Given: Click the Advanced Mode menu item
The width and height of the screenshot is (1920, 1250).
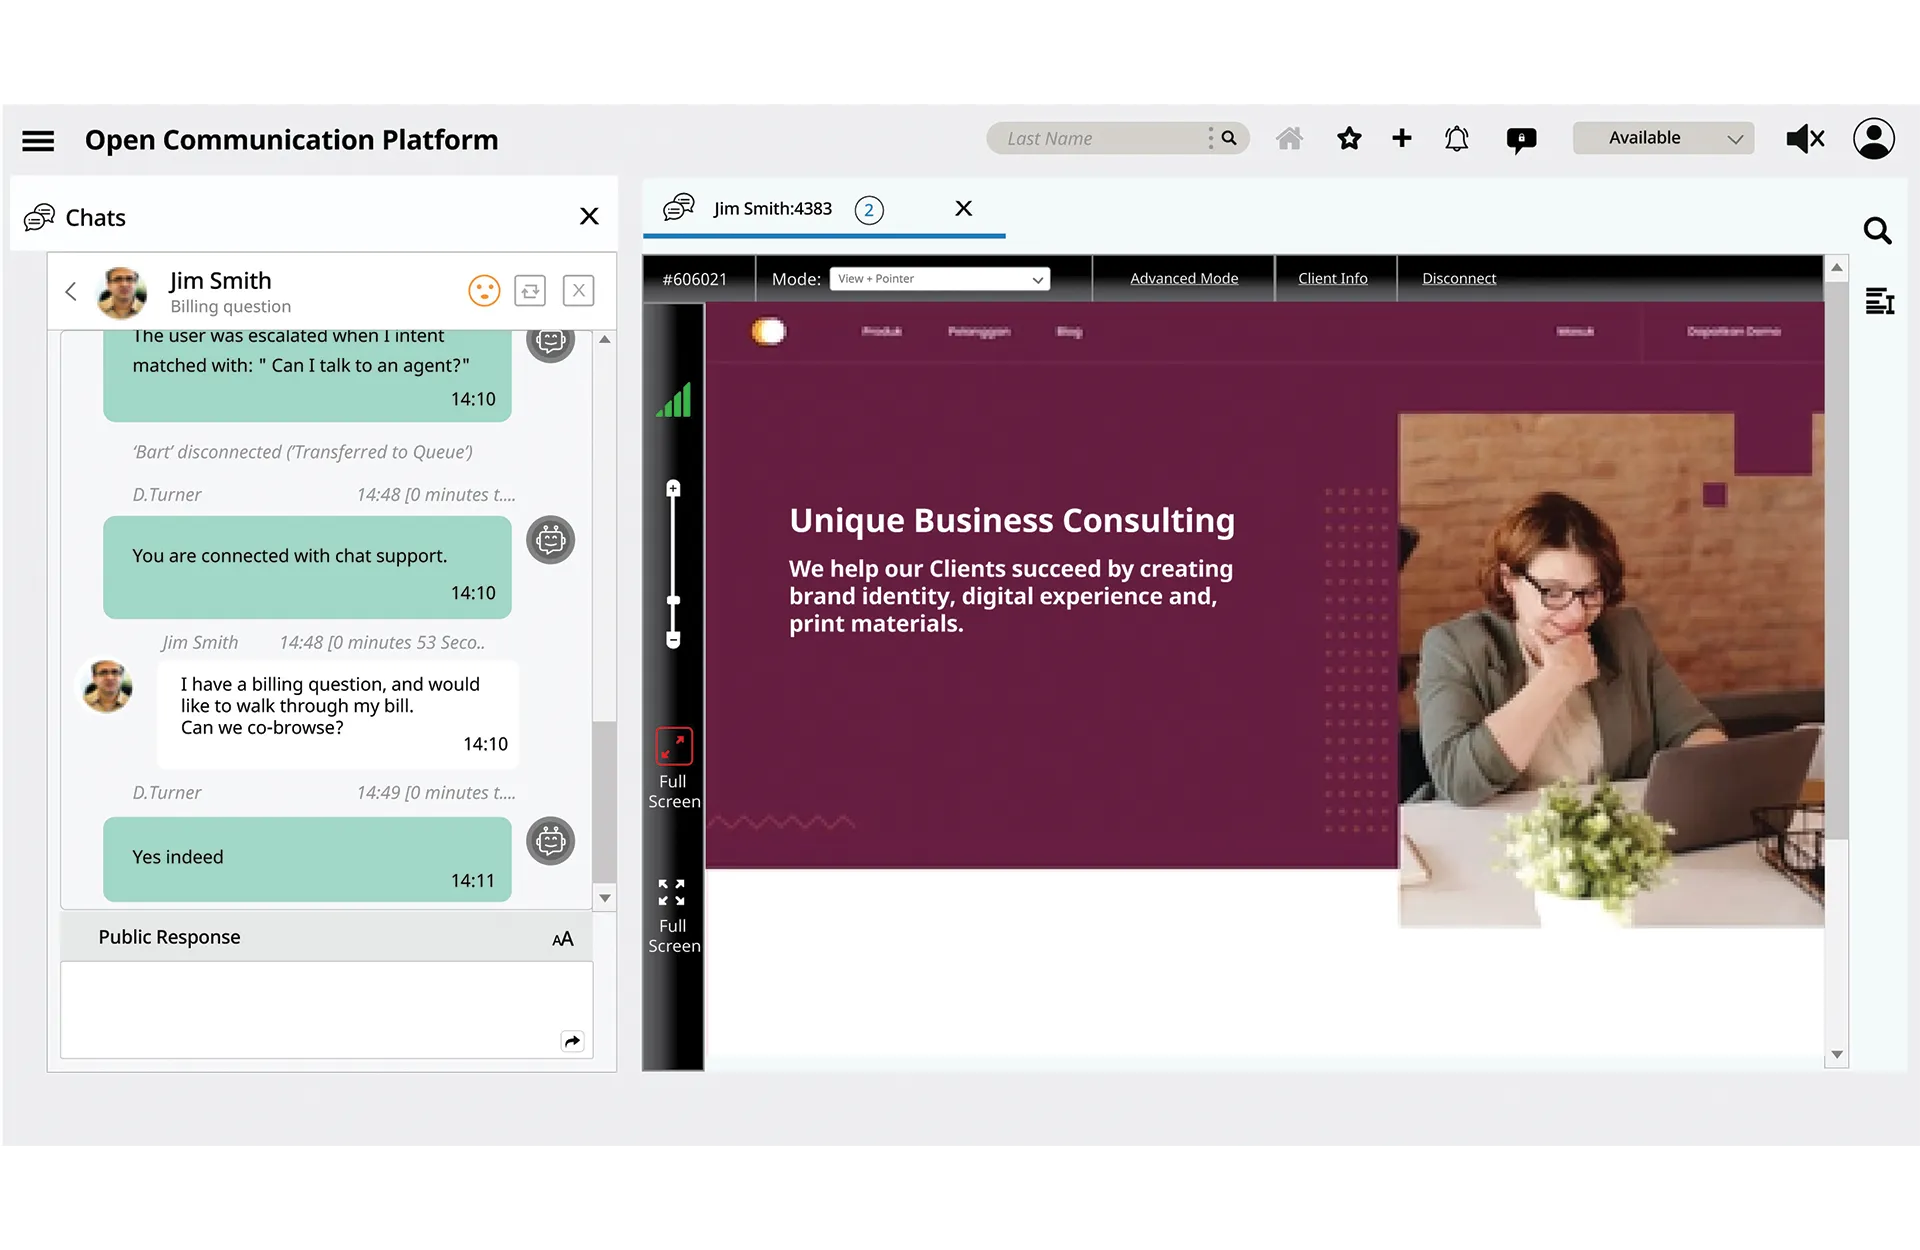Looking at the screenshot, I should coord(1184,279).
